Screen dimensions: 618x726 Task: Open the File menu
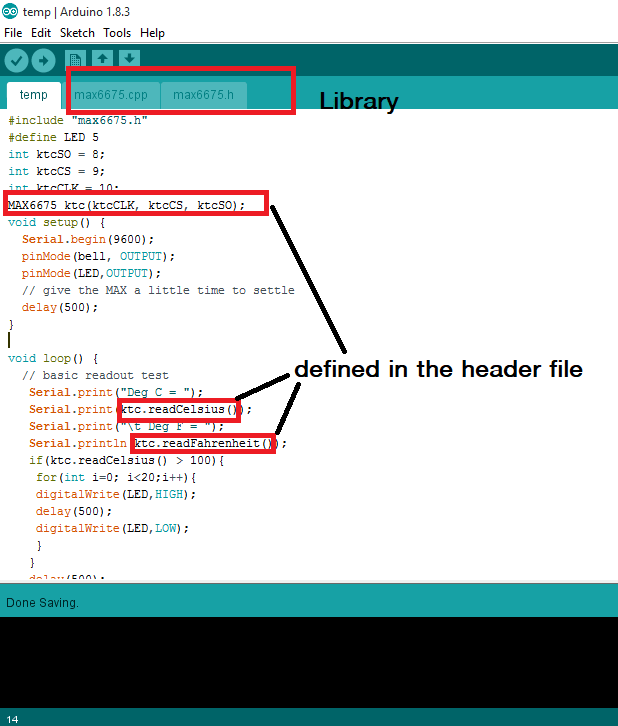[x=13, y=33]
